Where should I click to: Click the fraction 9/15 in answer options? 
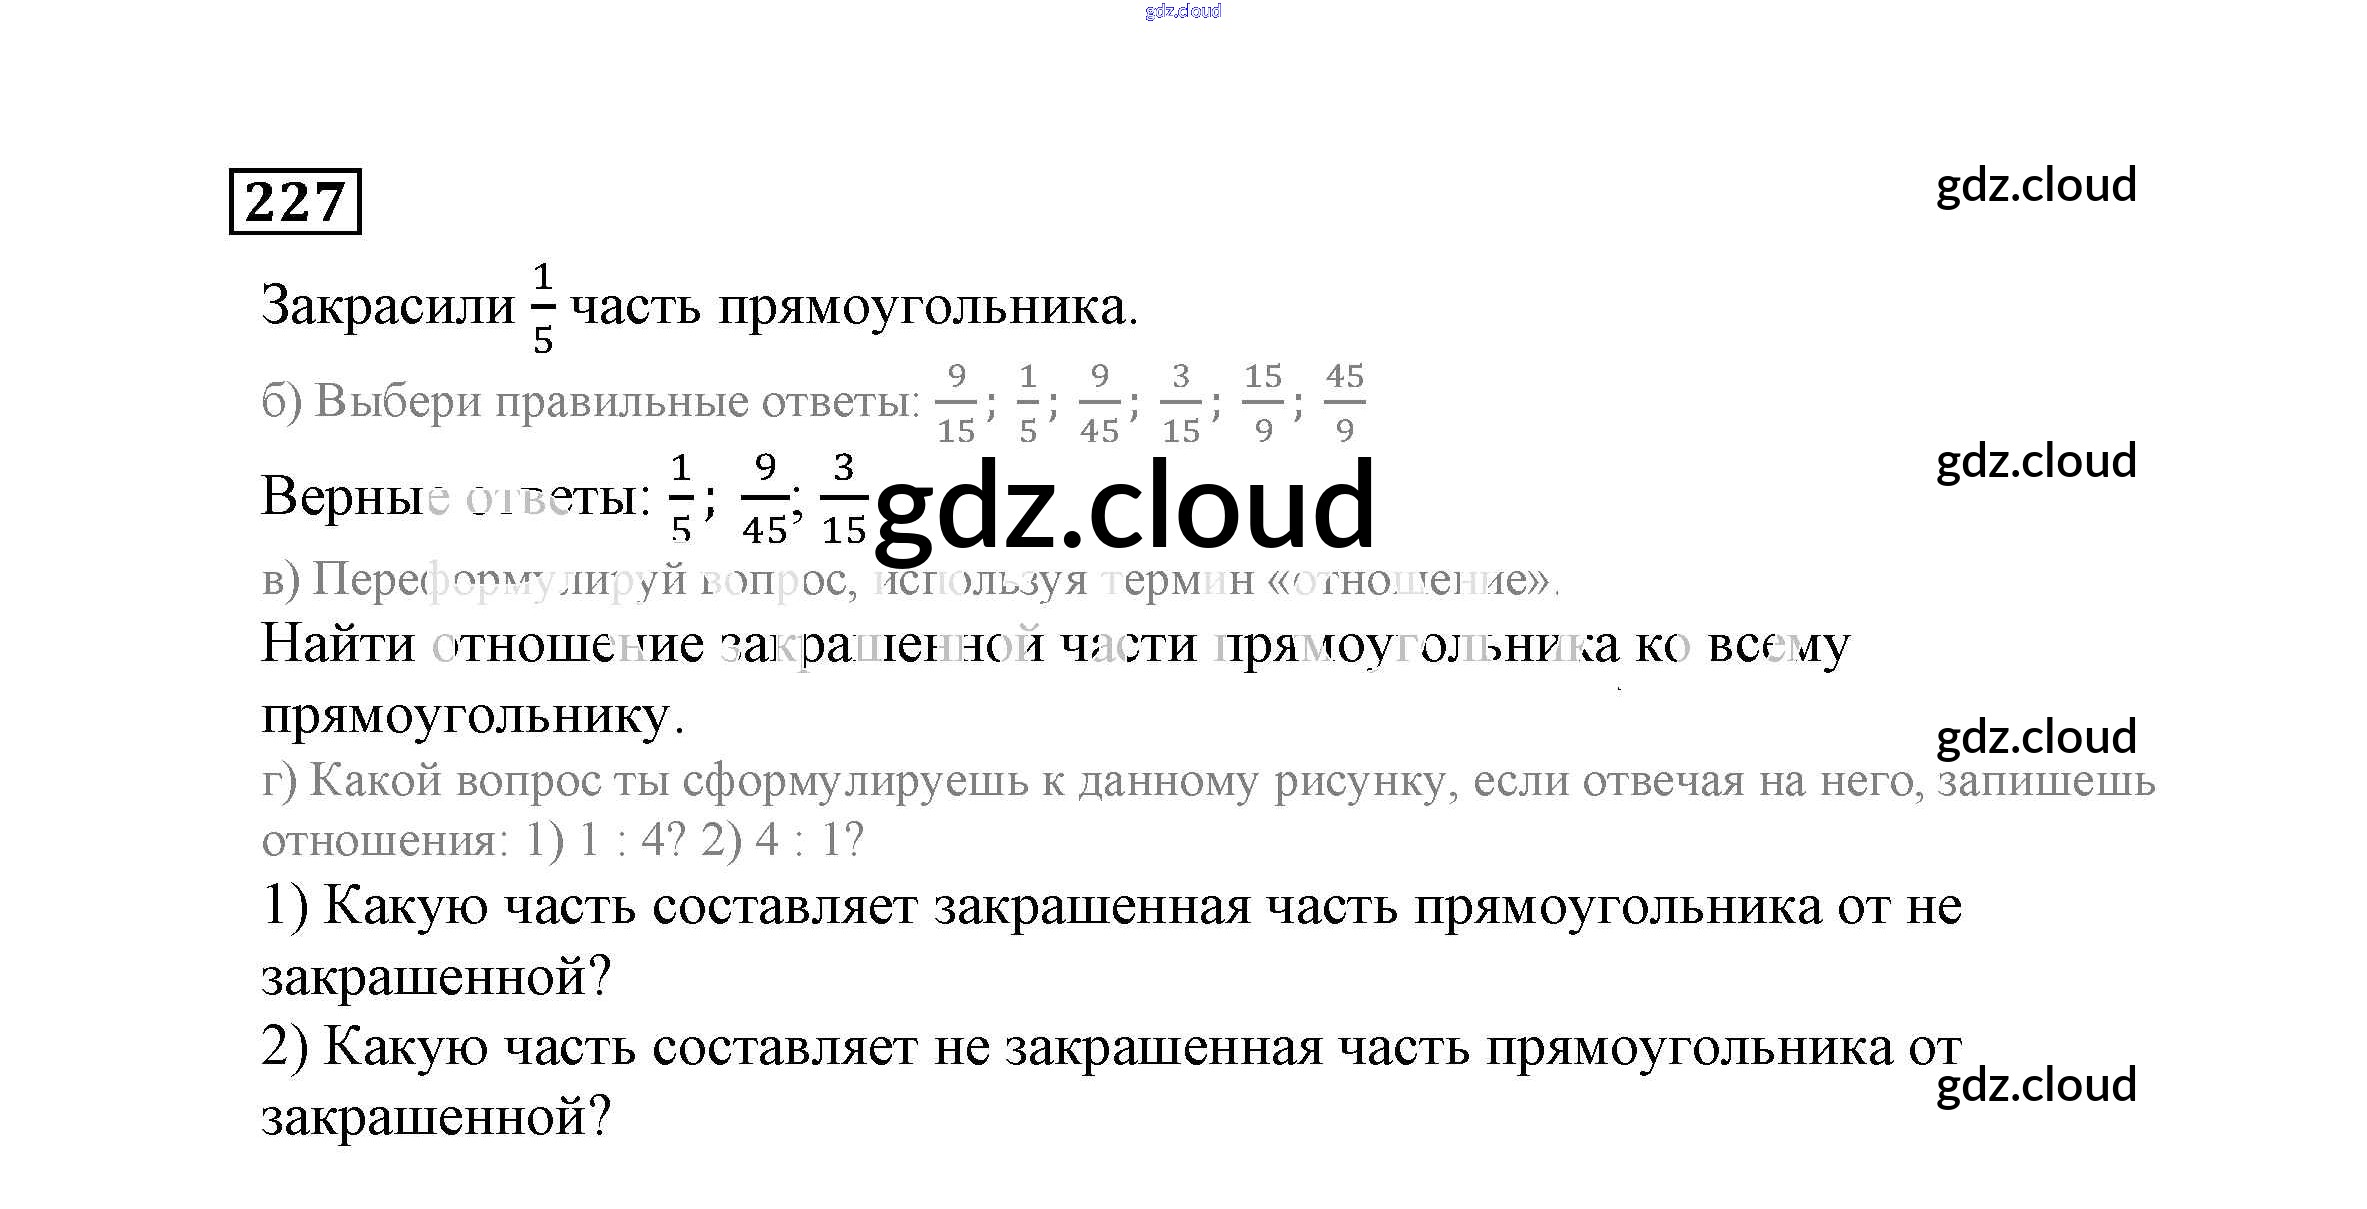pyautogui.click(x=956, y=403)
